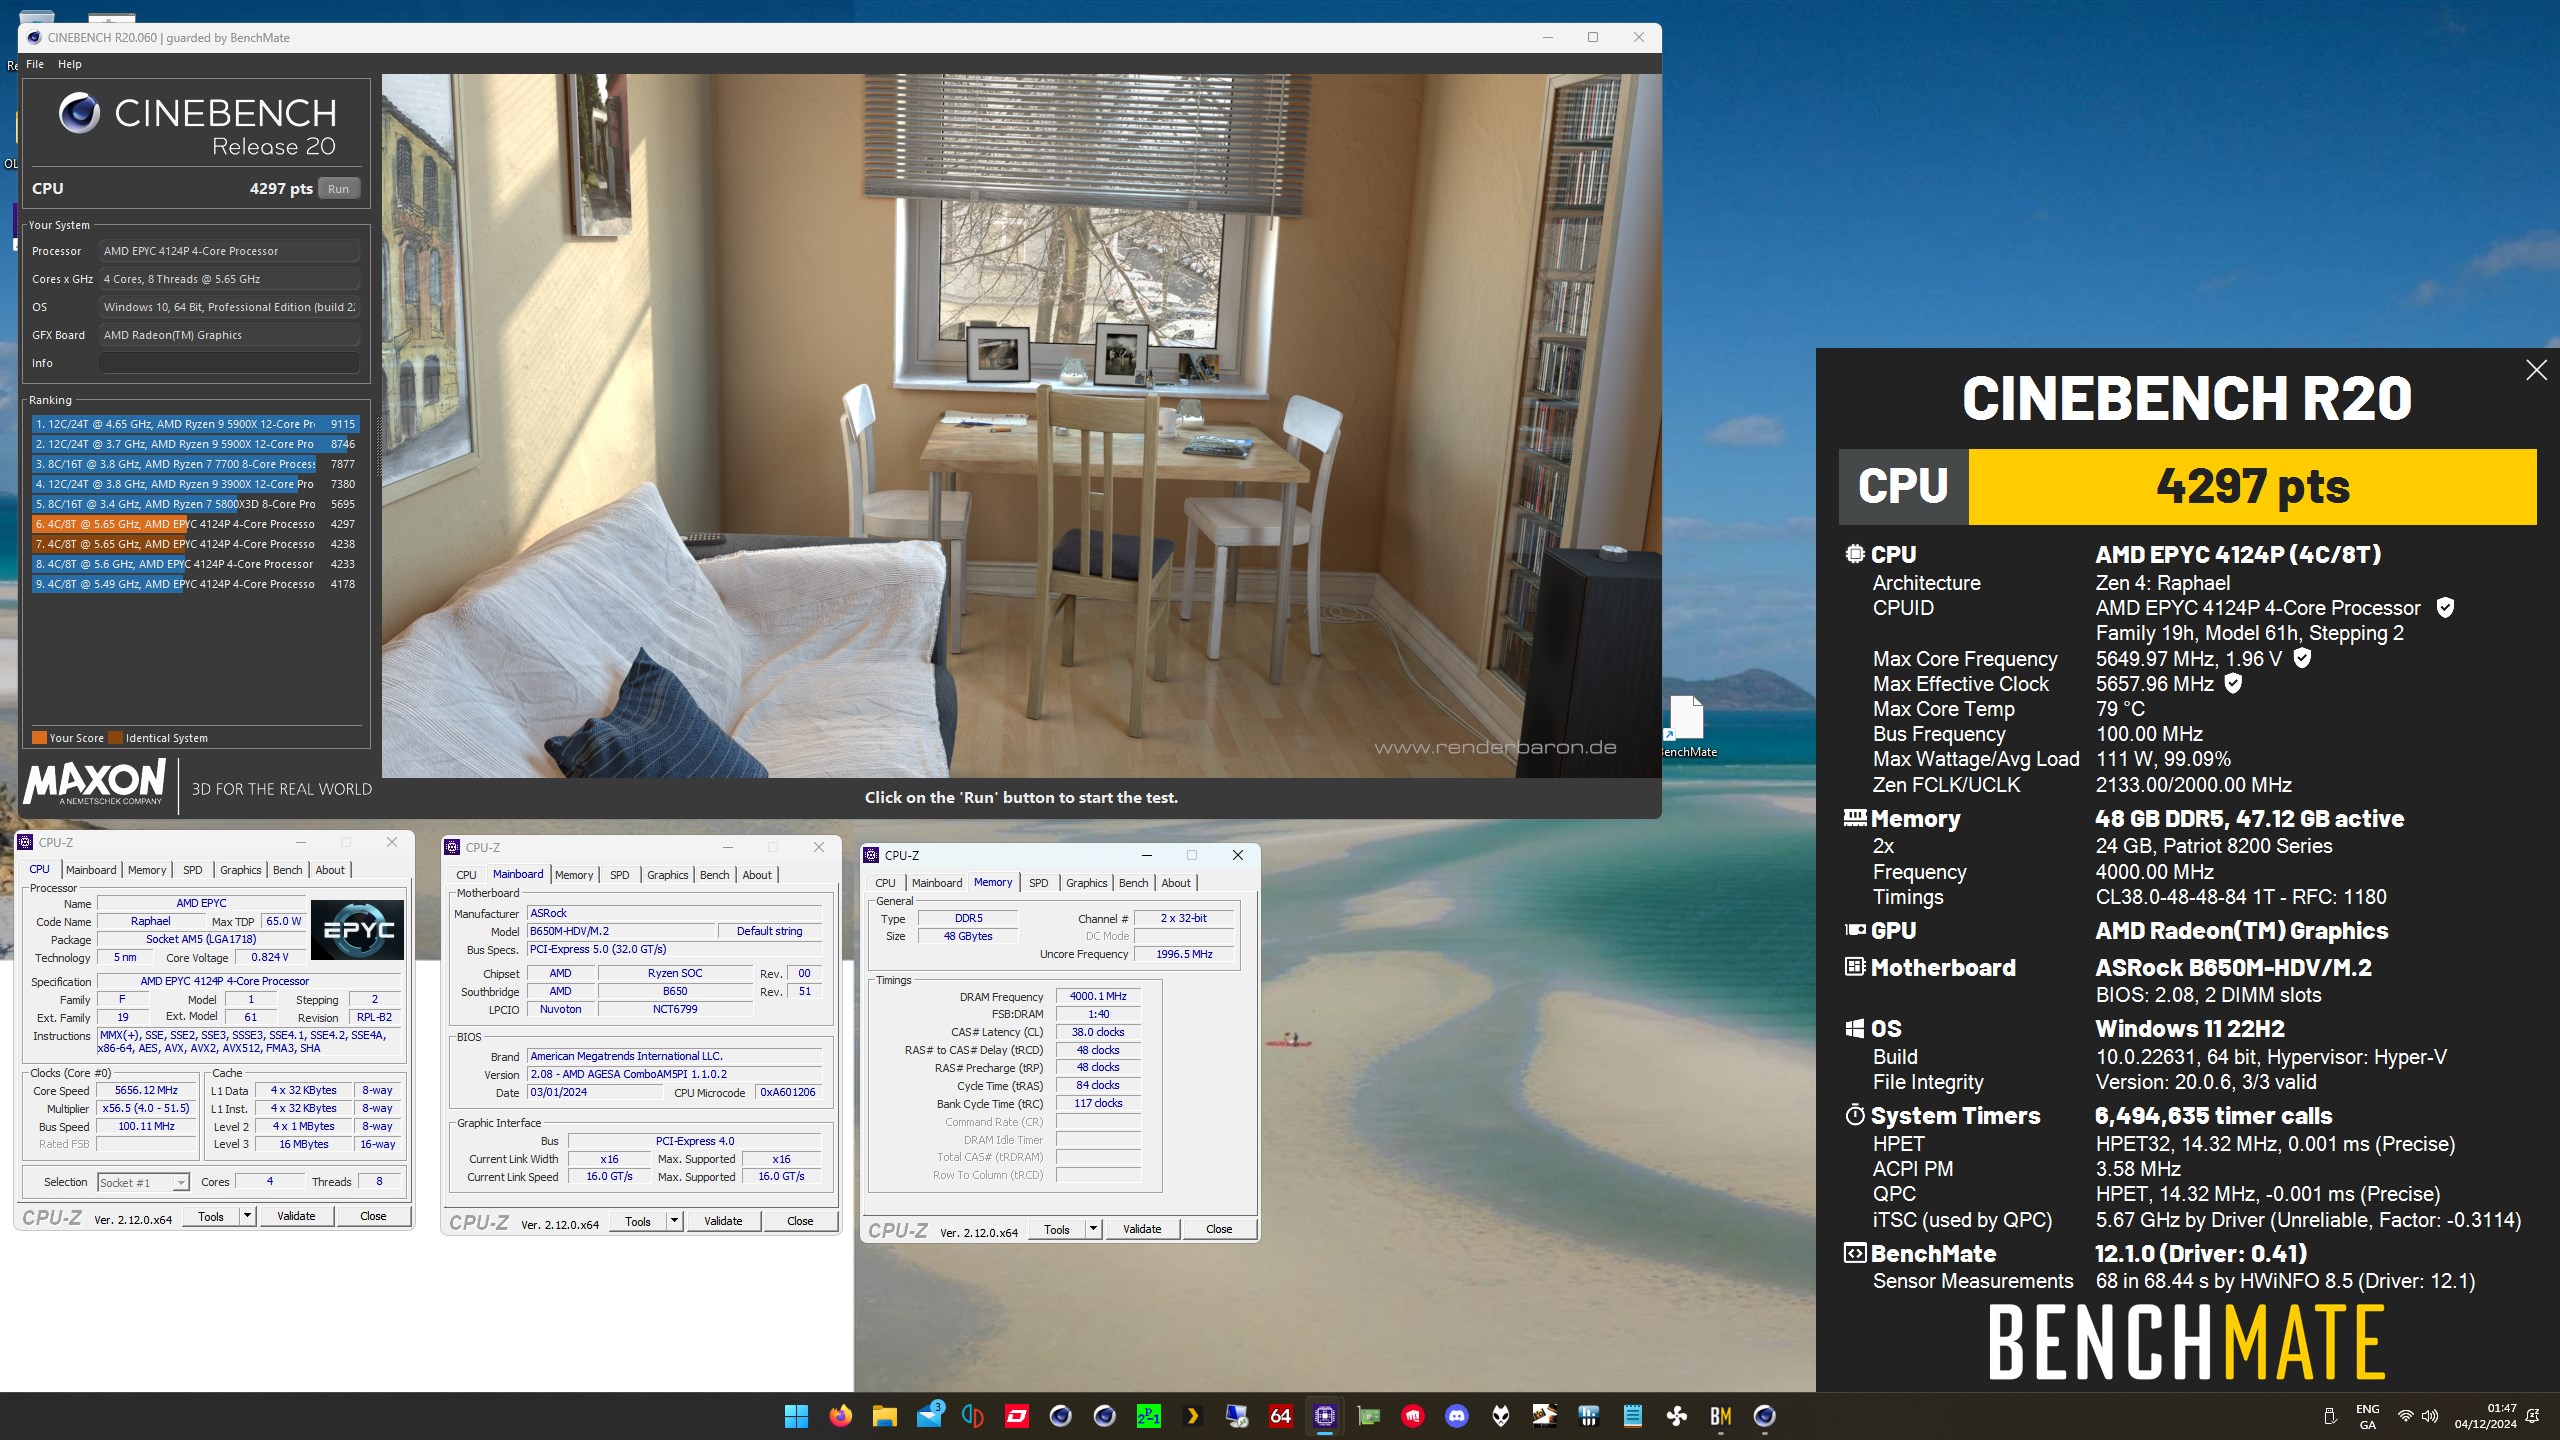Image resolution: width=2560 pixels, height=1440 pixels.
Task: Select the active CPU-Z taskbar icon
Action: (x=1324, y=1415)
